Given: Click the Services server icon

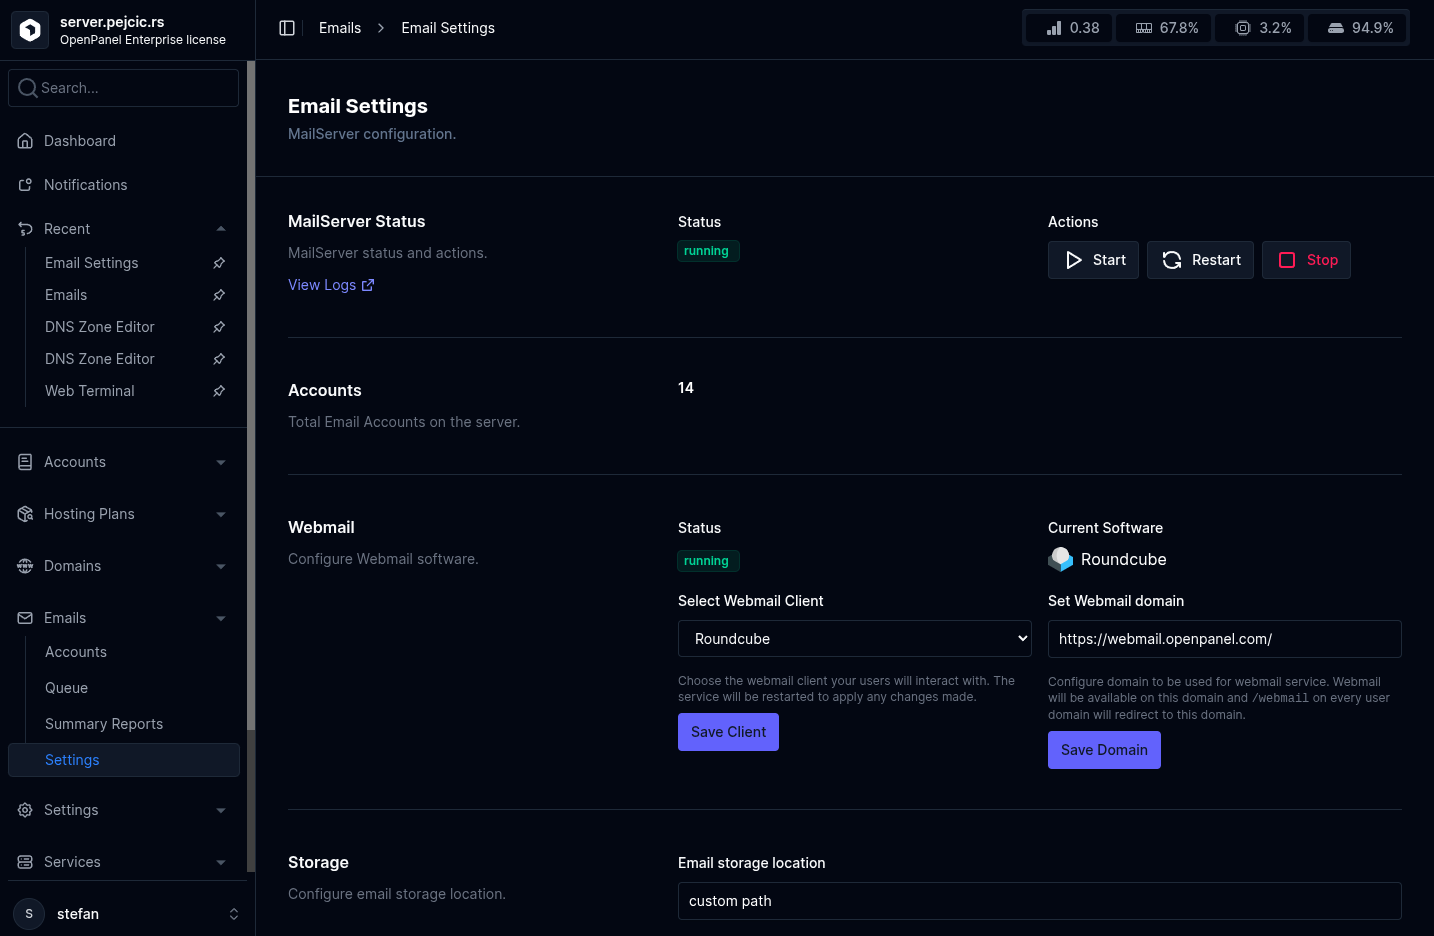Looking at the screenshot, I should point(25,862).
